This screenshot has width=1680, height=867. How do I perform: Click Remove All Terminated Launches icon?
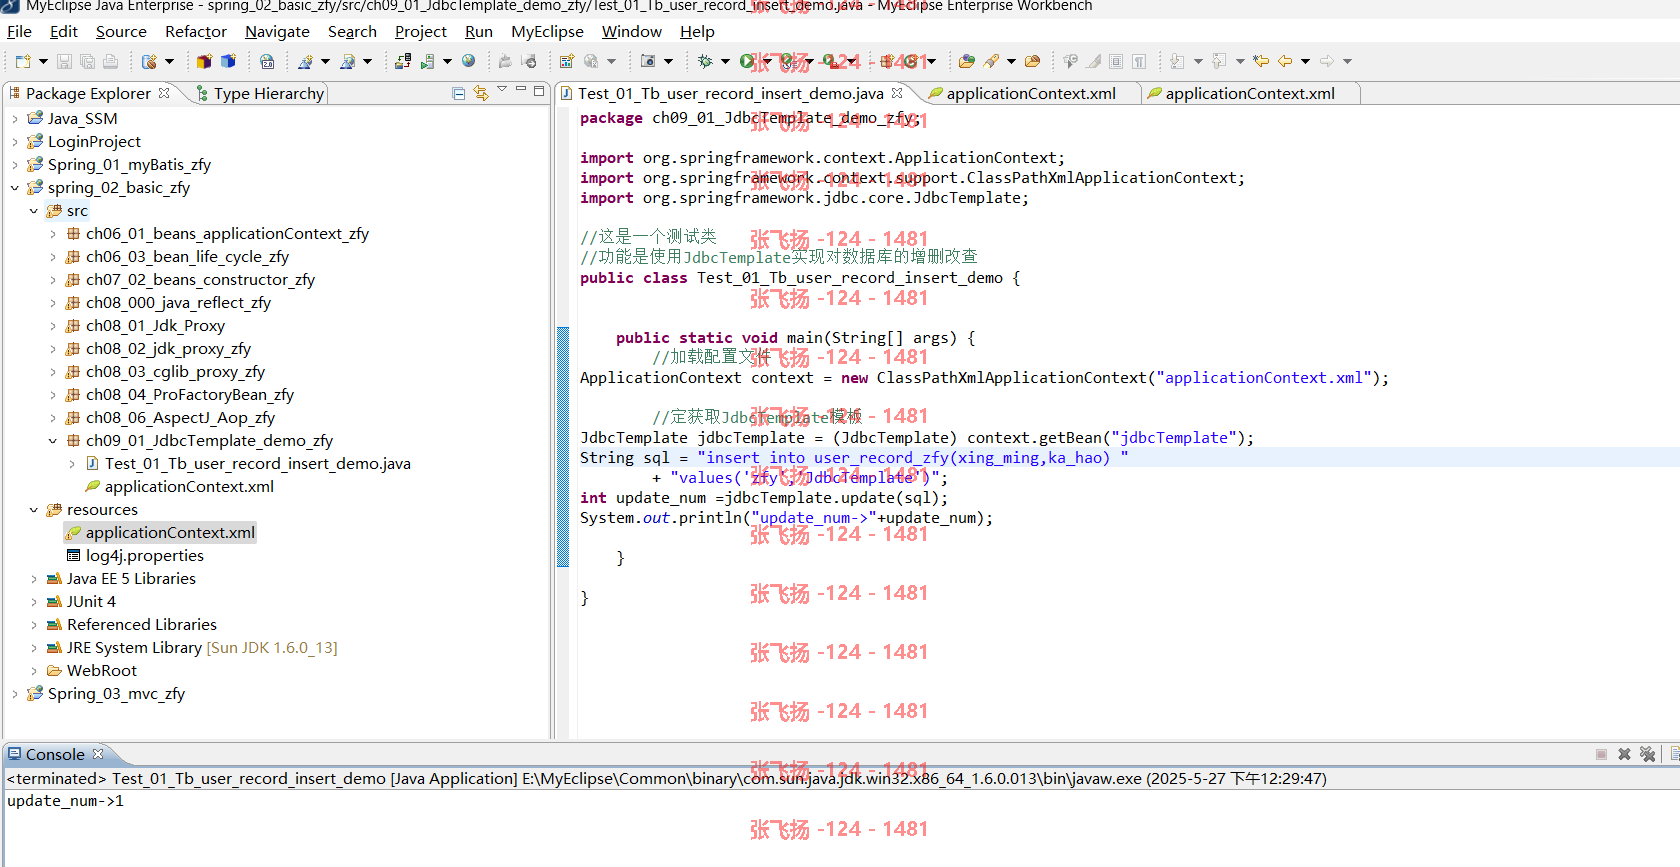pos(1647,754)
